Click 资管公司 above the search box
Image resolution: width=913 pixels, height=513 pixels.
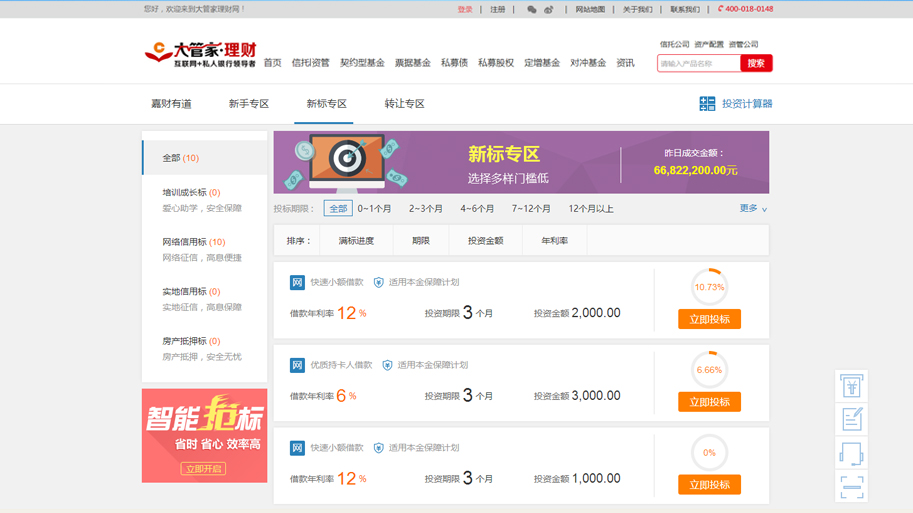click(x=744, y=44)
